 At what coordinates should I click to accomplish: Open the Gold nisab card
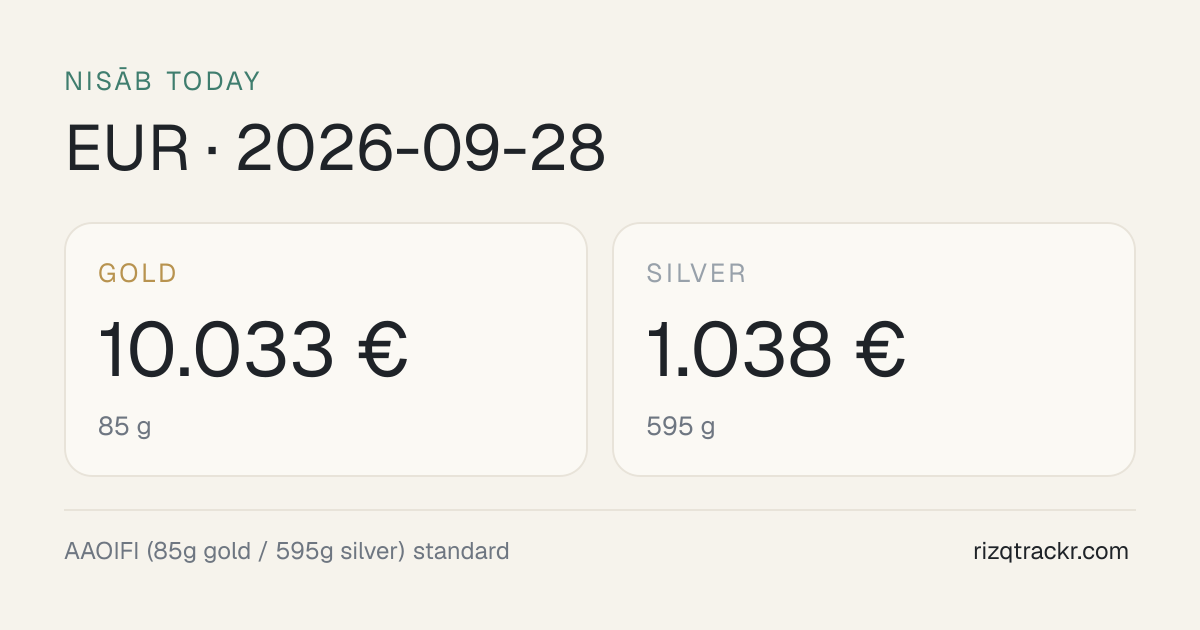point(326,349)
